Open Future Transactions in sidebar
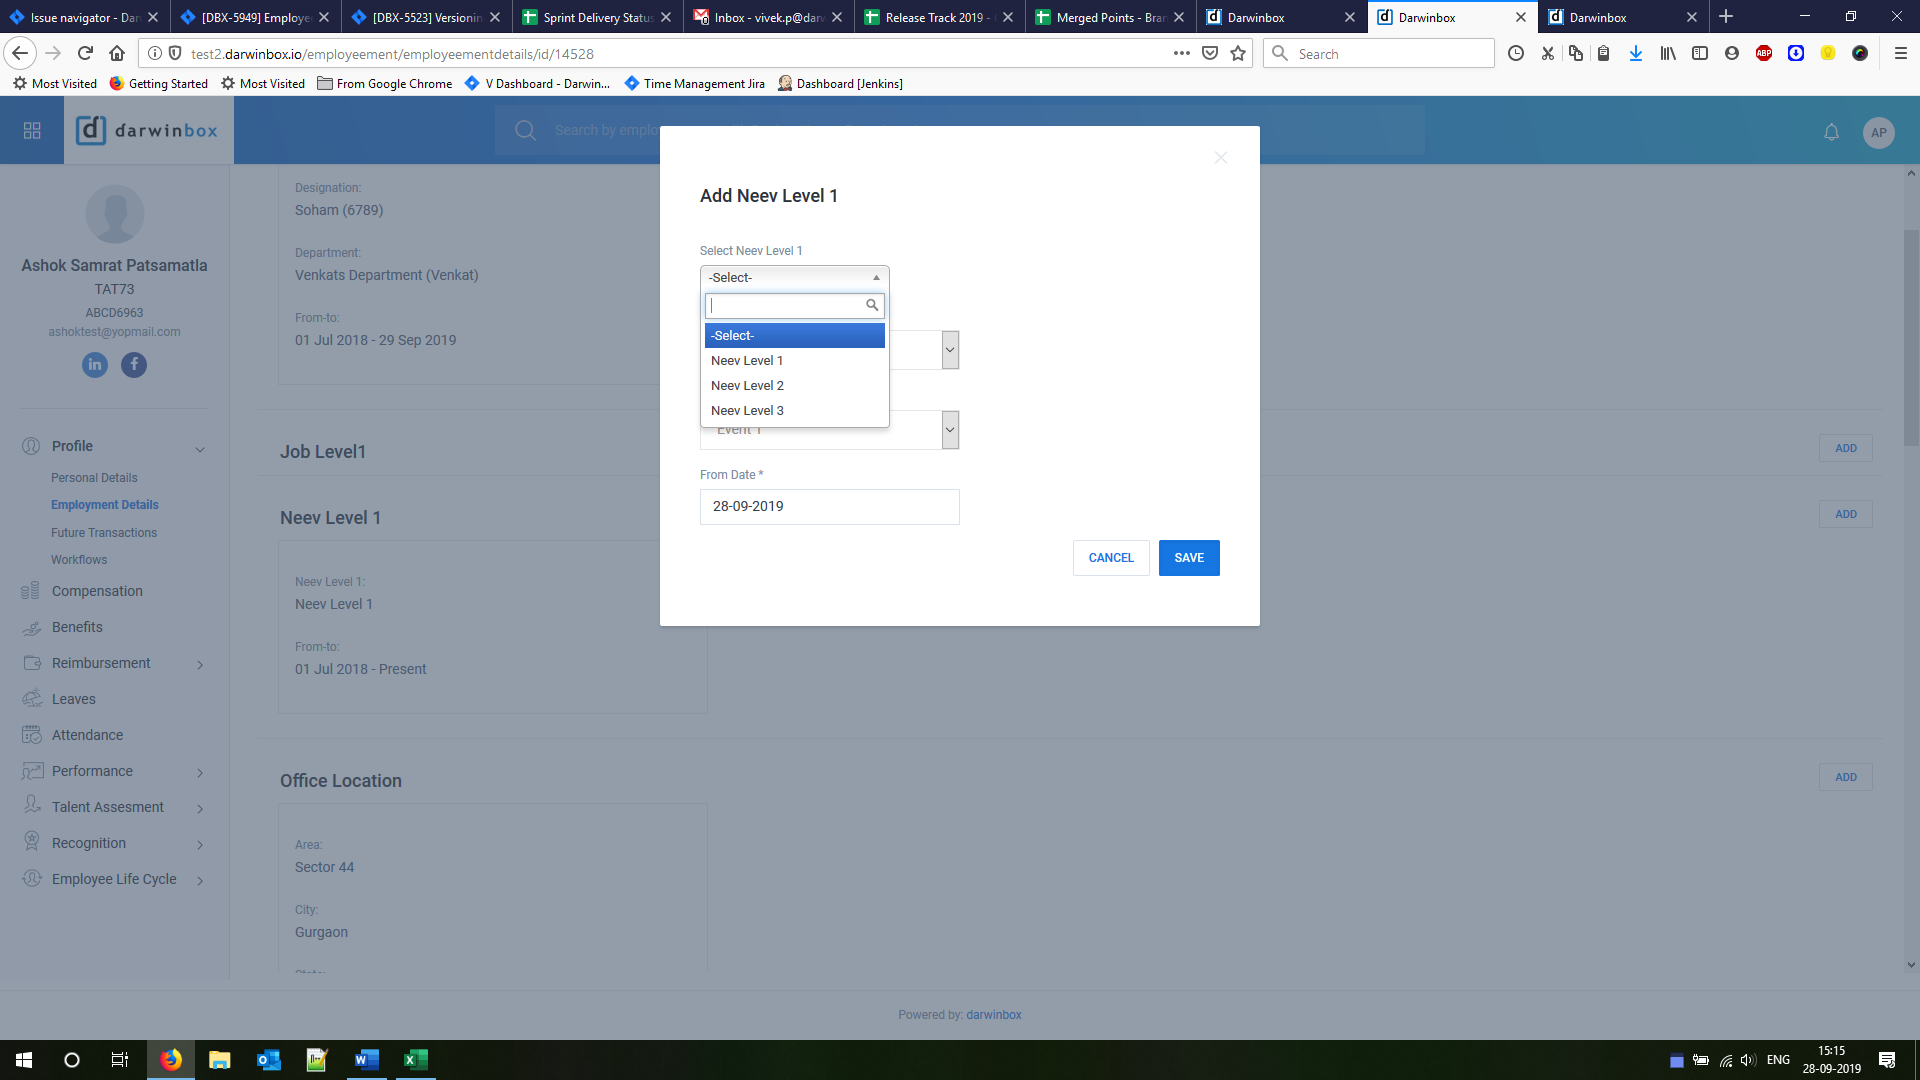 104,533
